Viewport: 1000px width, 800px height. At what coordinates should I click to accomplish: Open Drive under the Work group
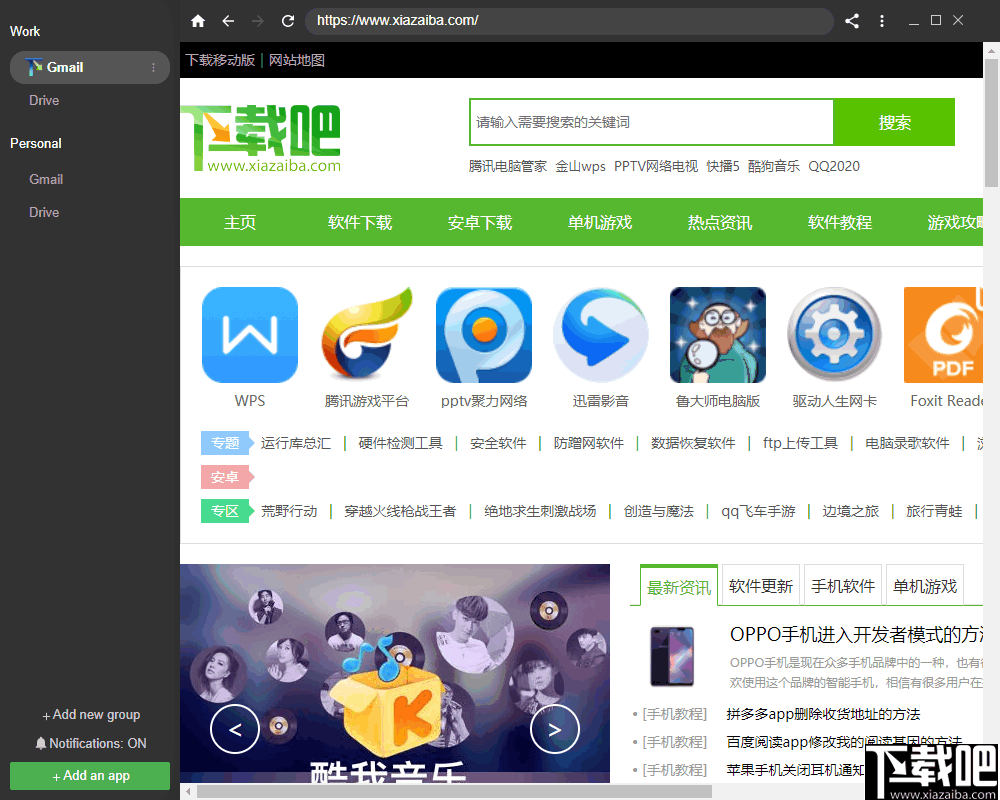point(44,100)
